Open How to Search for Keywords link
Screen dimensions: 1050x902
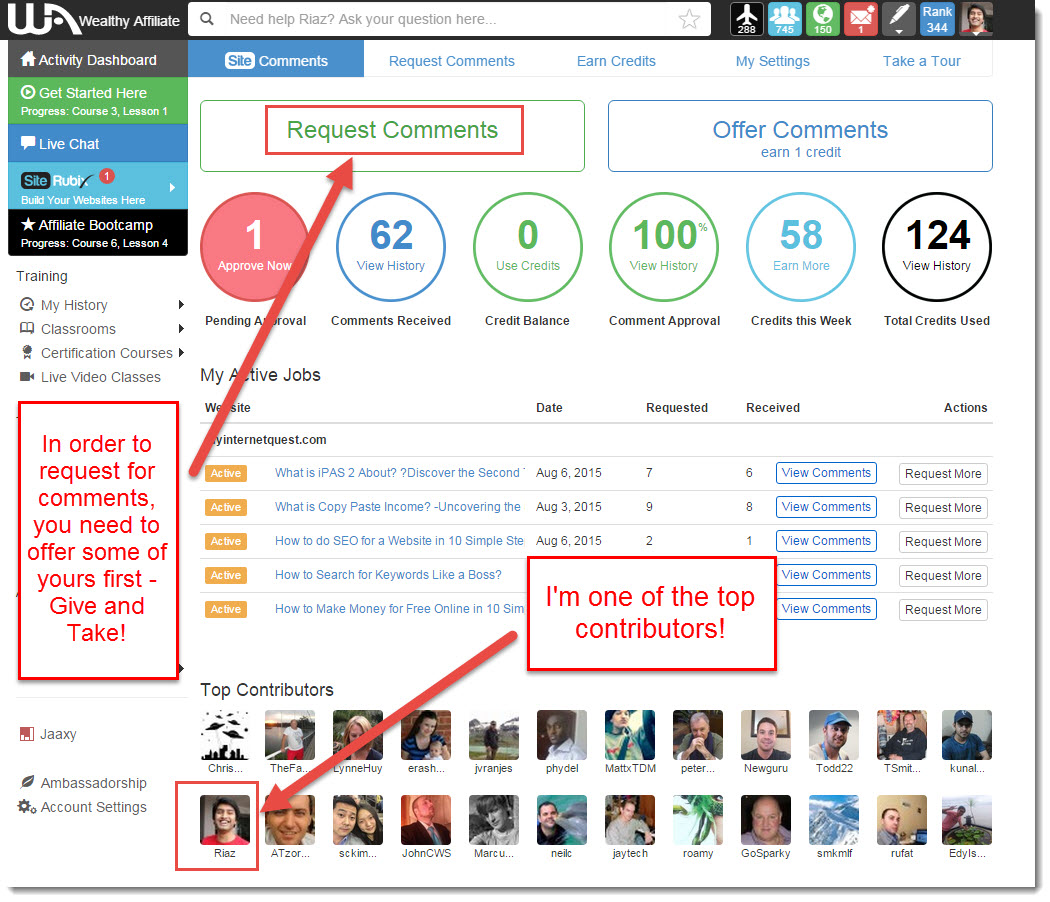pos(388,575)
